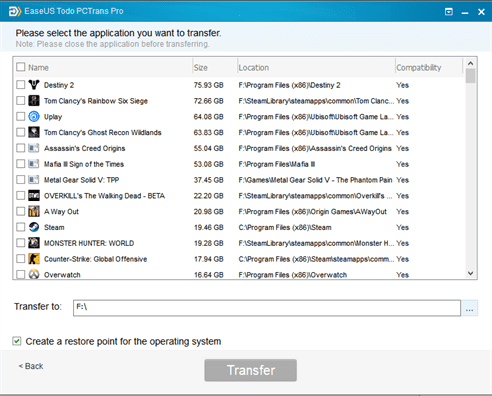Tick the Overwatch checkbox
This screenshot has width=492, height=396.
tap(21, 274)
